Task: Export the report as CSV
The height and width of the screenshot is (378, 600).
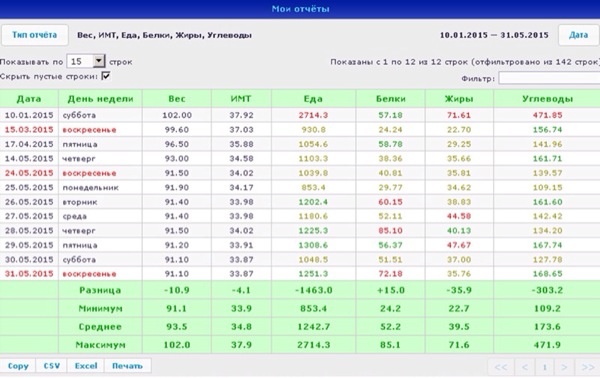Action: 52,366
